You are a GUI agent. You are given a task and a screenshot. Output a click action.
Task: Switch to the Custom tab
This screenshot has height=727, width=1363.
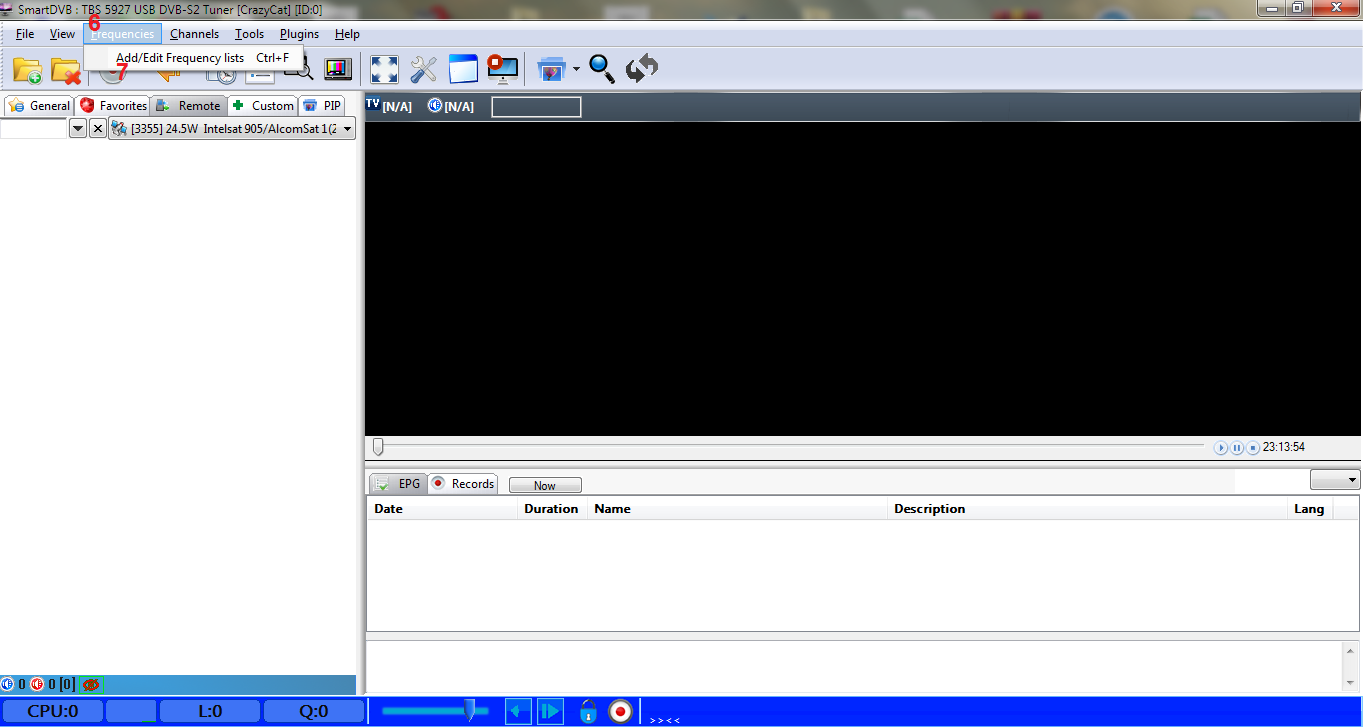pyautogui.click(x=262, y=105)
